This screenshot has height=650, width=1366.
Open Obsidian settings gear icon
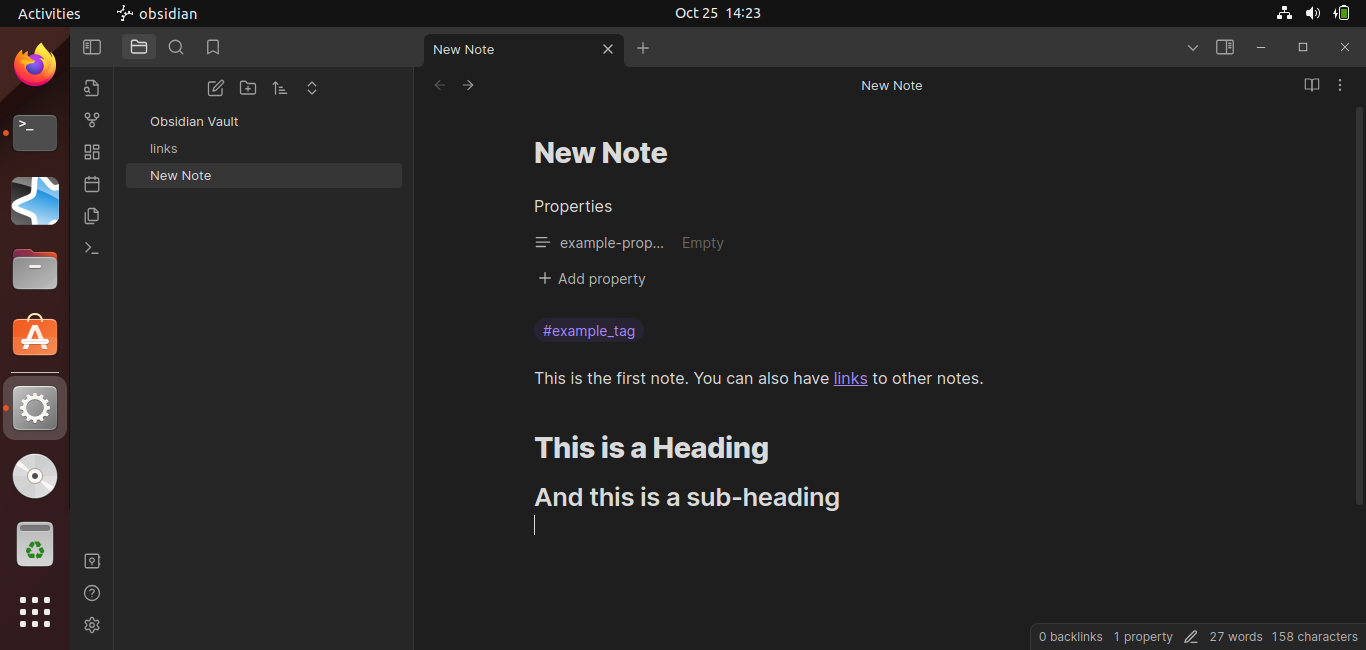point(92,625)
